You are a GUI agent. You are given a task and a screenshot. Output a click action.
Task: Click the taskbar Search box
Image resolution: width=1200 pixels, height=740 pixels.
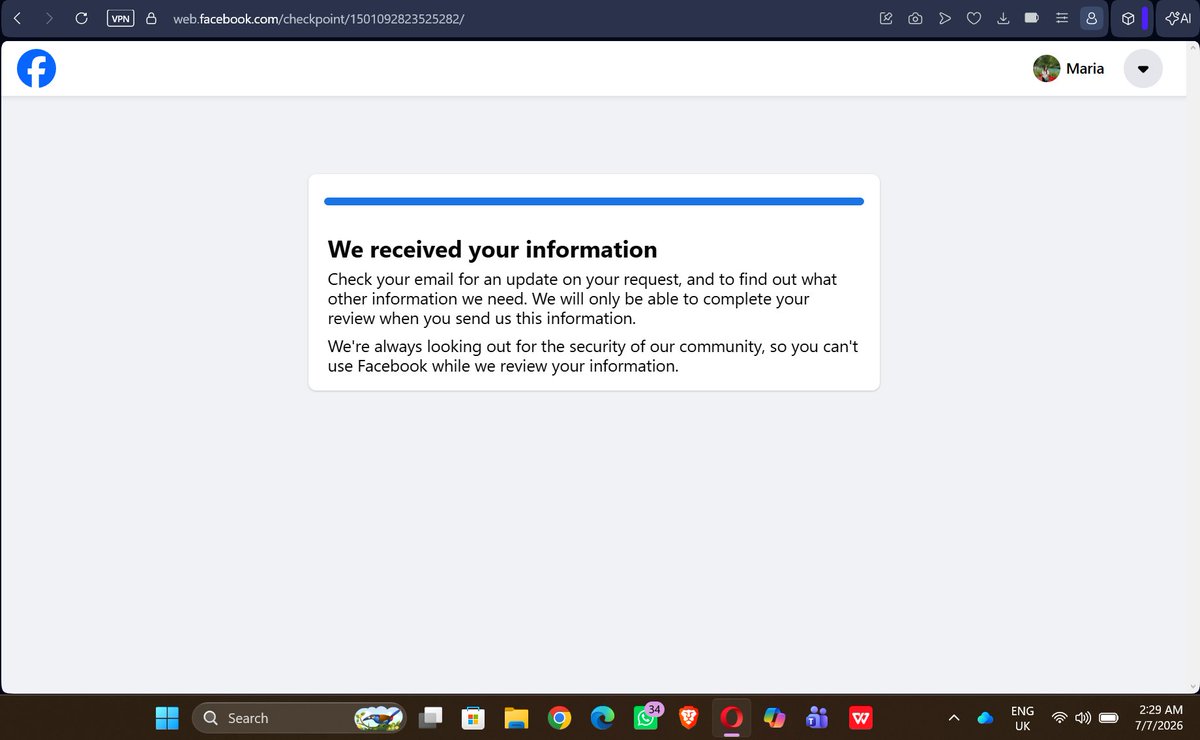click(298, 717)
